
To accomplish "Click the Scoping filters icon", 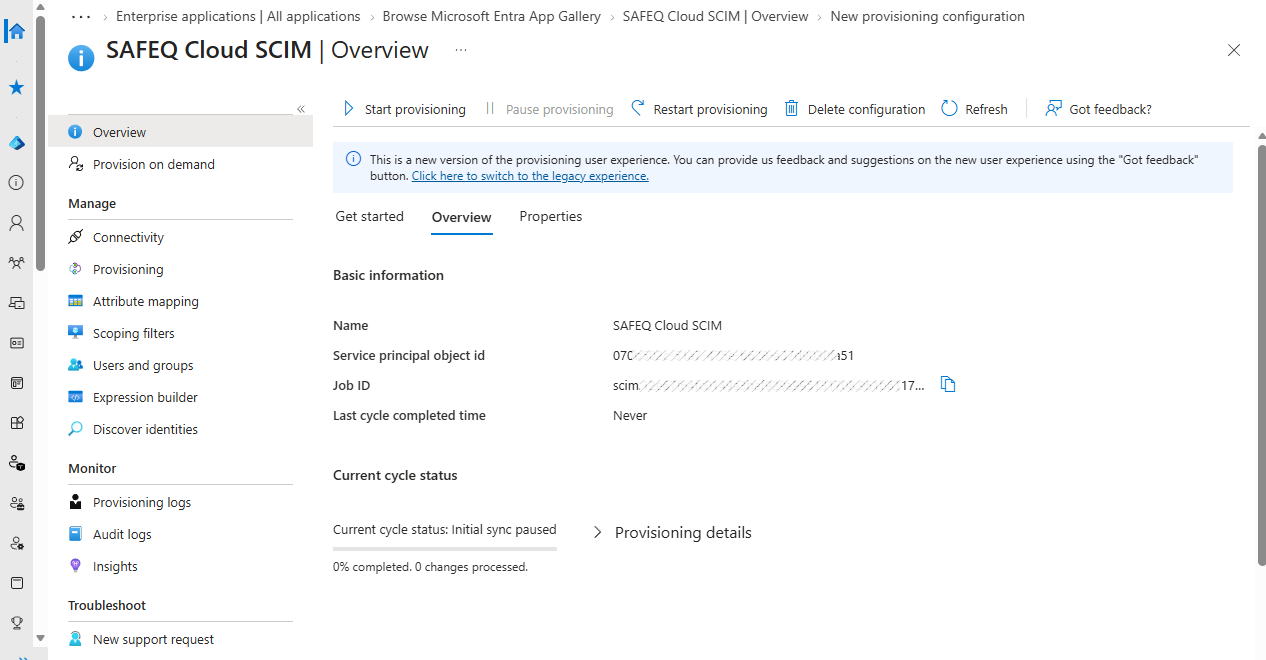I will coord(76,333).
